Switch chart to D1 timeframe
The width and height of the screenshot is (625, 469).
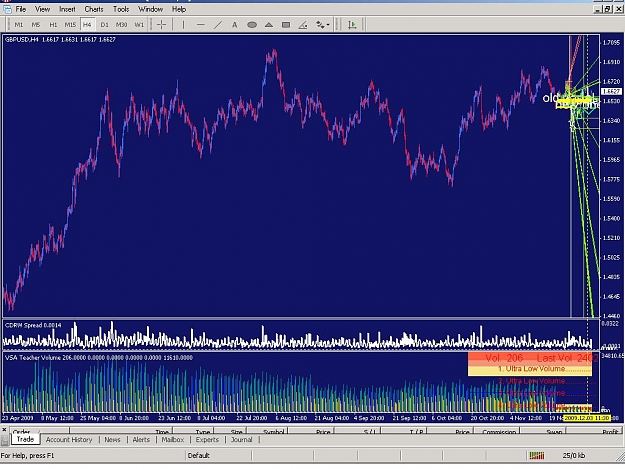pos(104,25)
